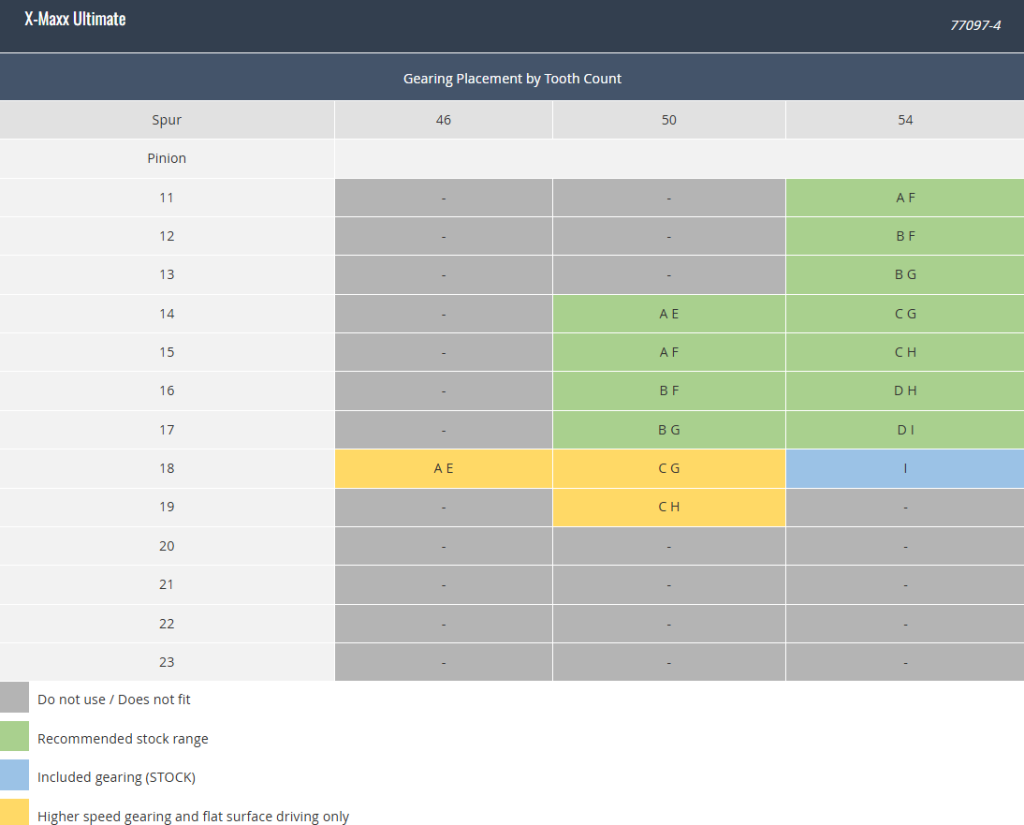Click the yellow 'Higher speed gearing' legend swatch
Image resolution: width=1024 pixels, height=825 pixels.
(14, 813)
